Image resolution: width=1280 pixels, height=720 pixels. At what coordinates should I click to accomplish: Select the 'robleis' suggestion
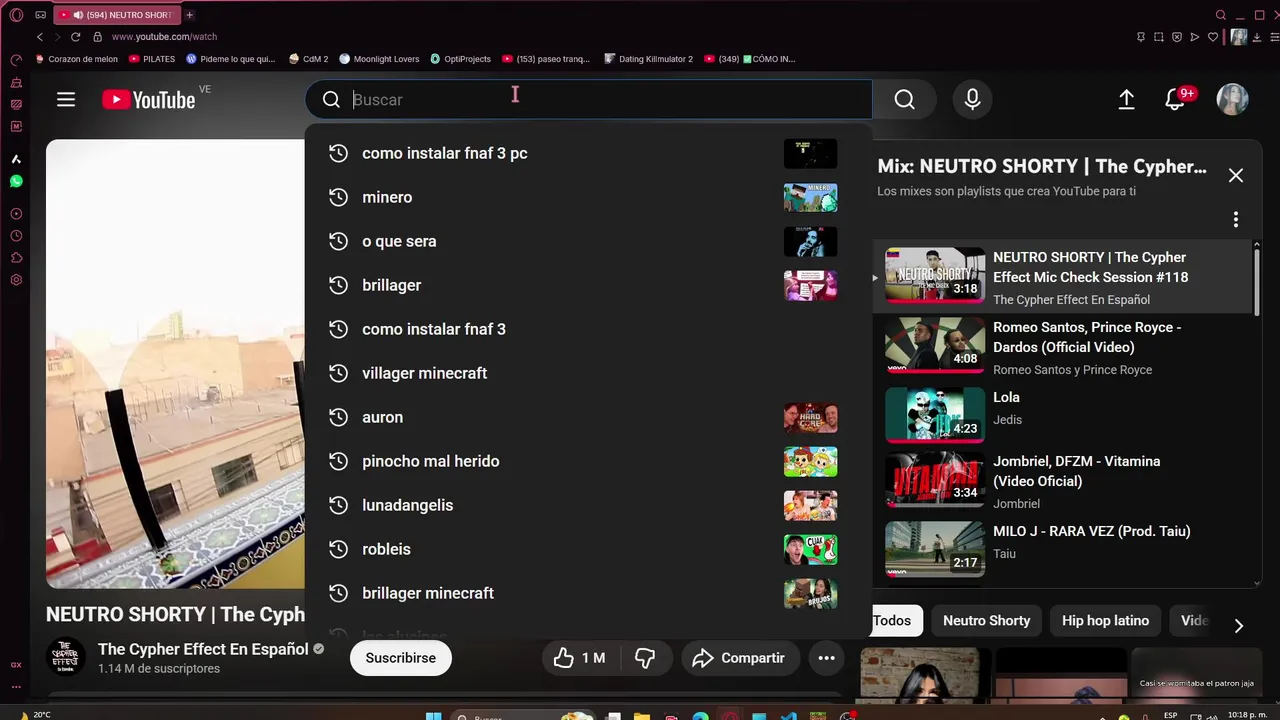click(588, 549)
